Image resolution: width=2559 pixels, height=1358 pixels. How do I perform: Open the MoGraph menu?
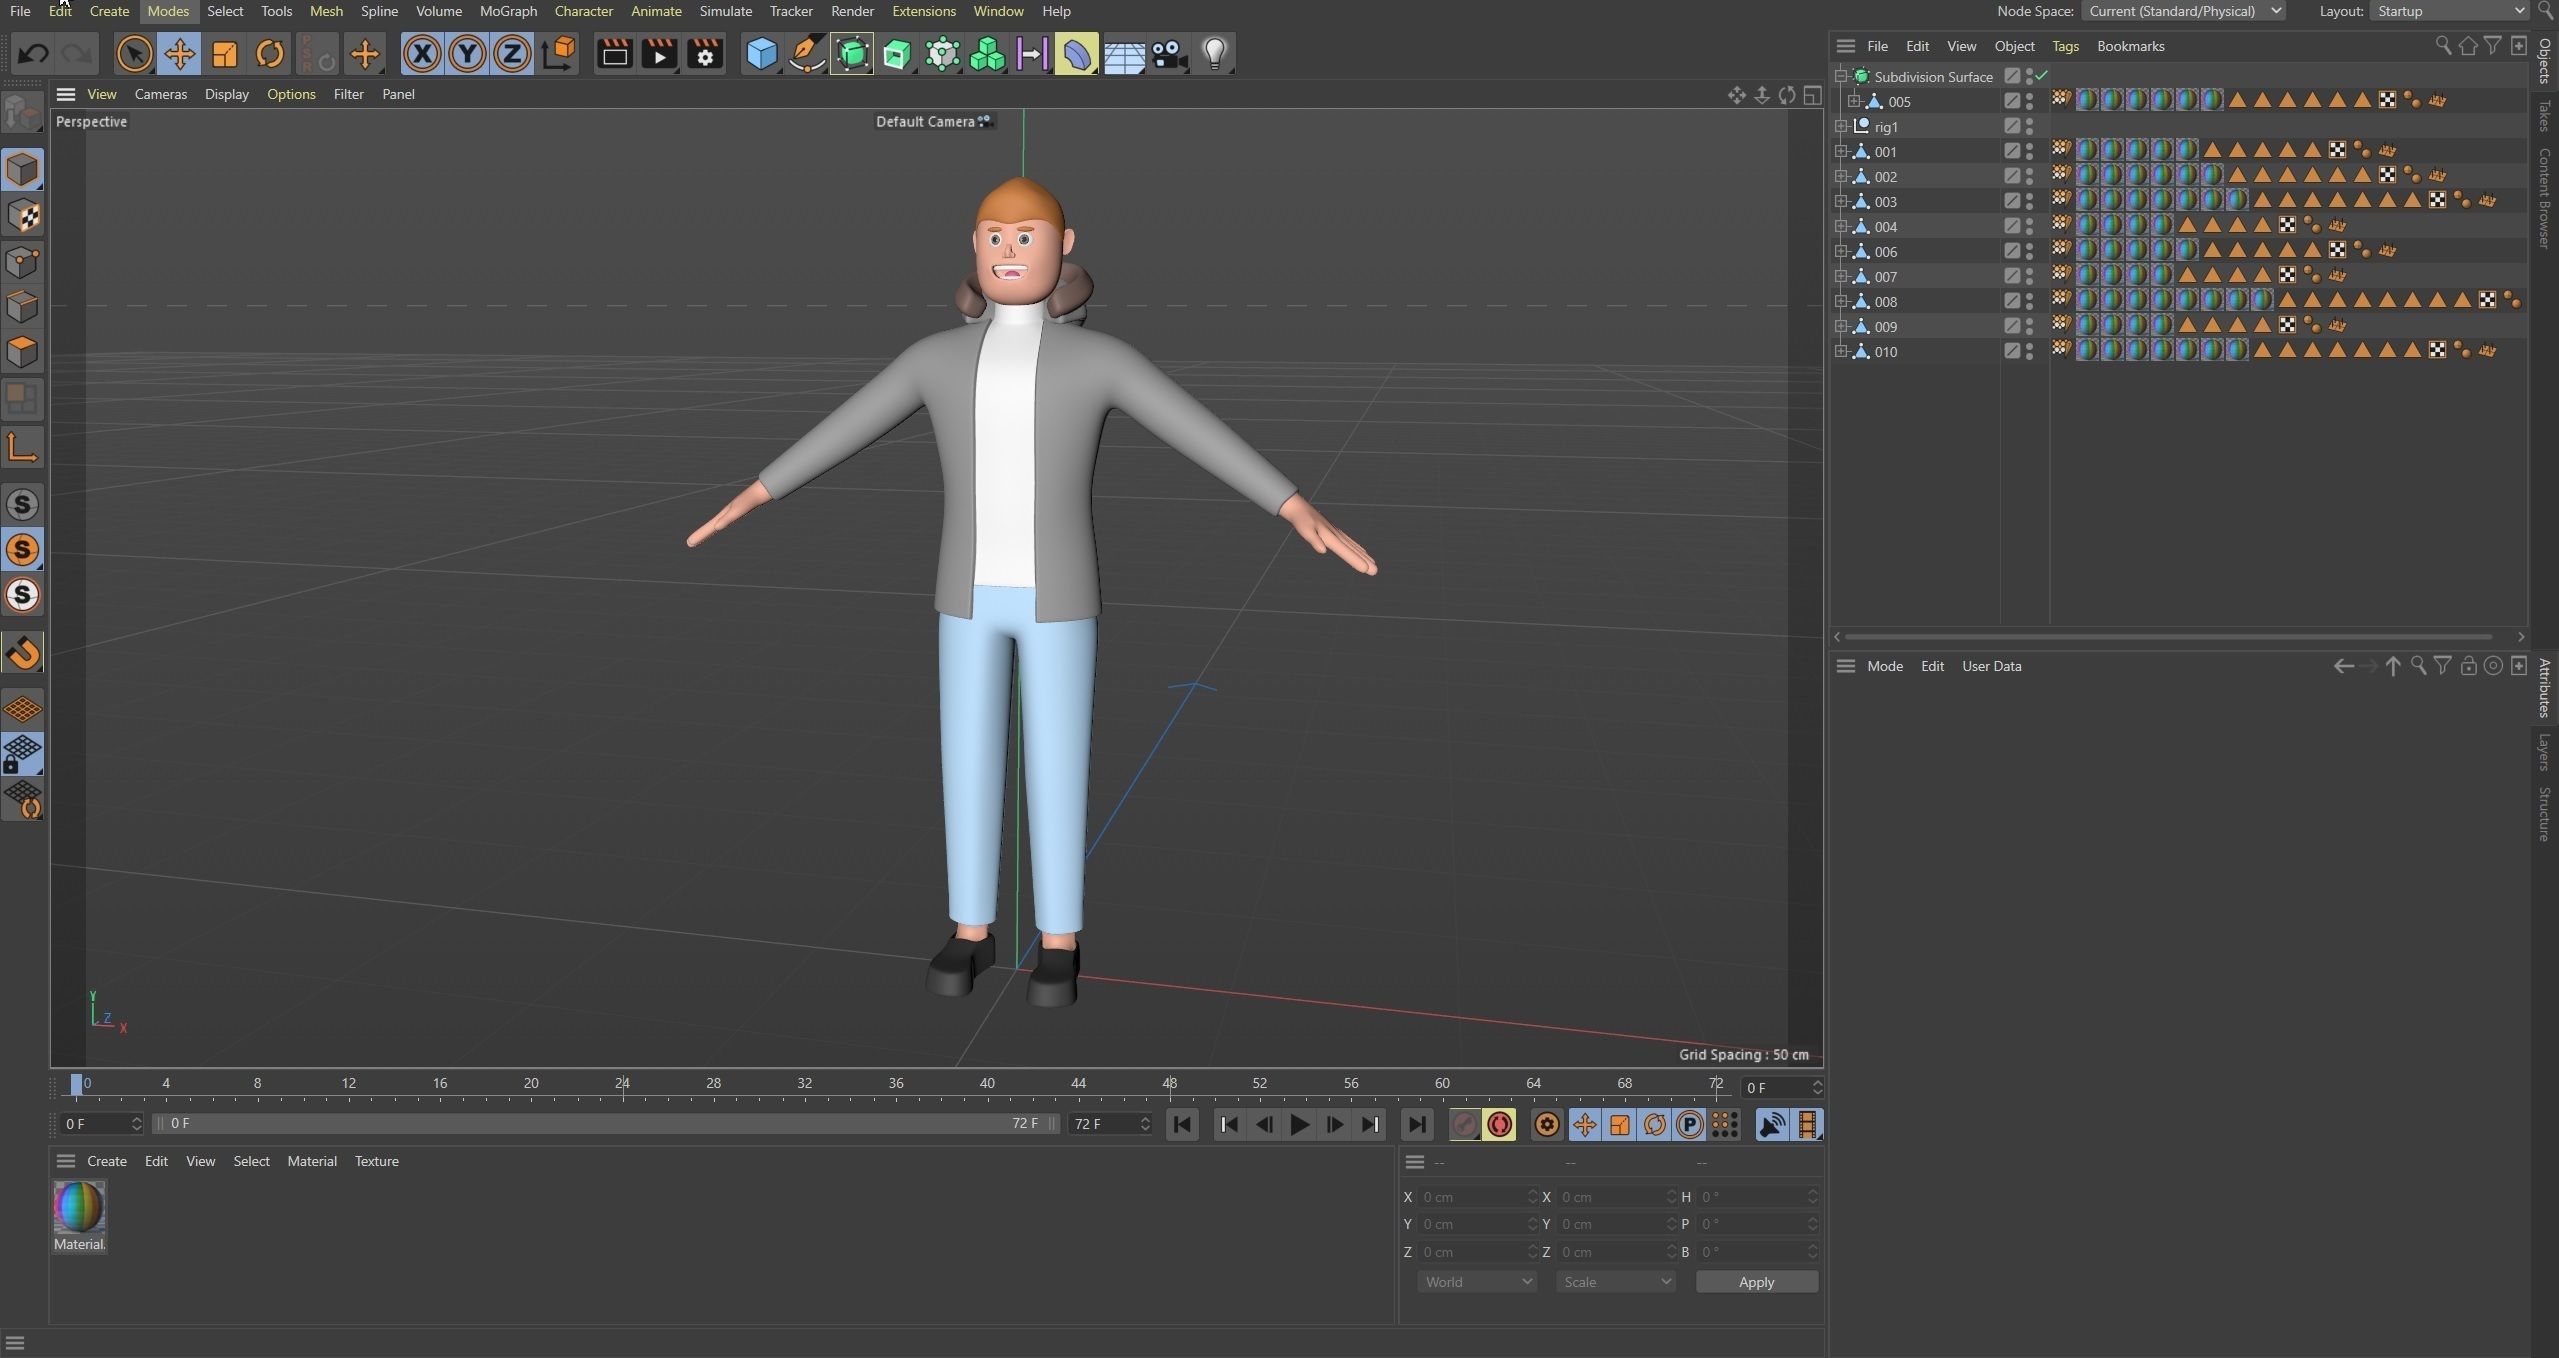508,11
